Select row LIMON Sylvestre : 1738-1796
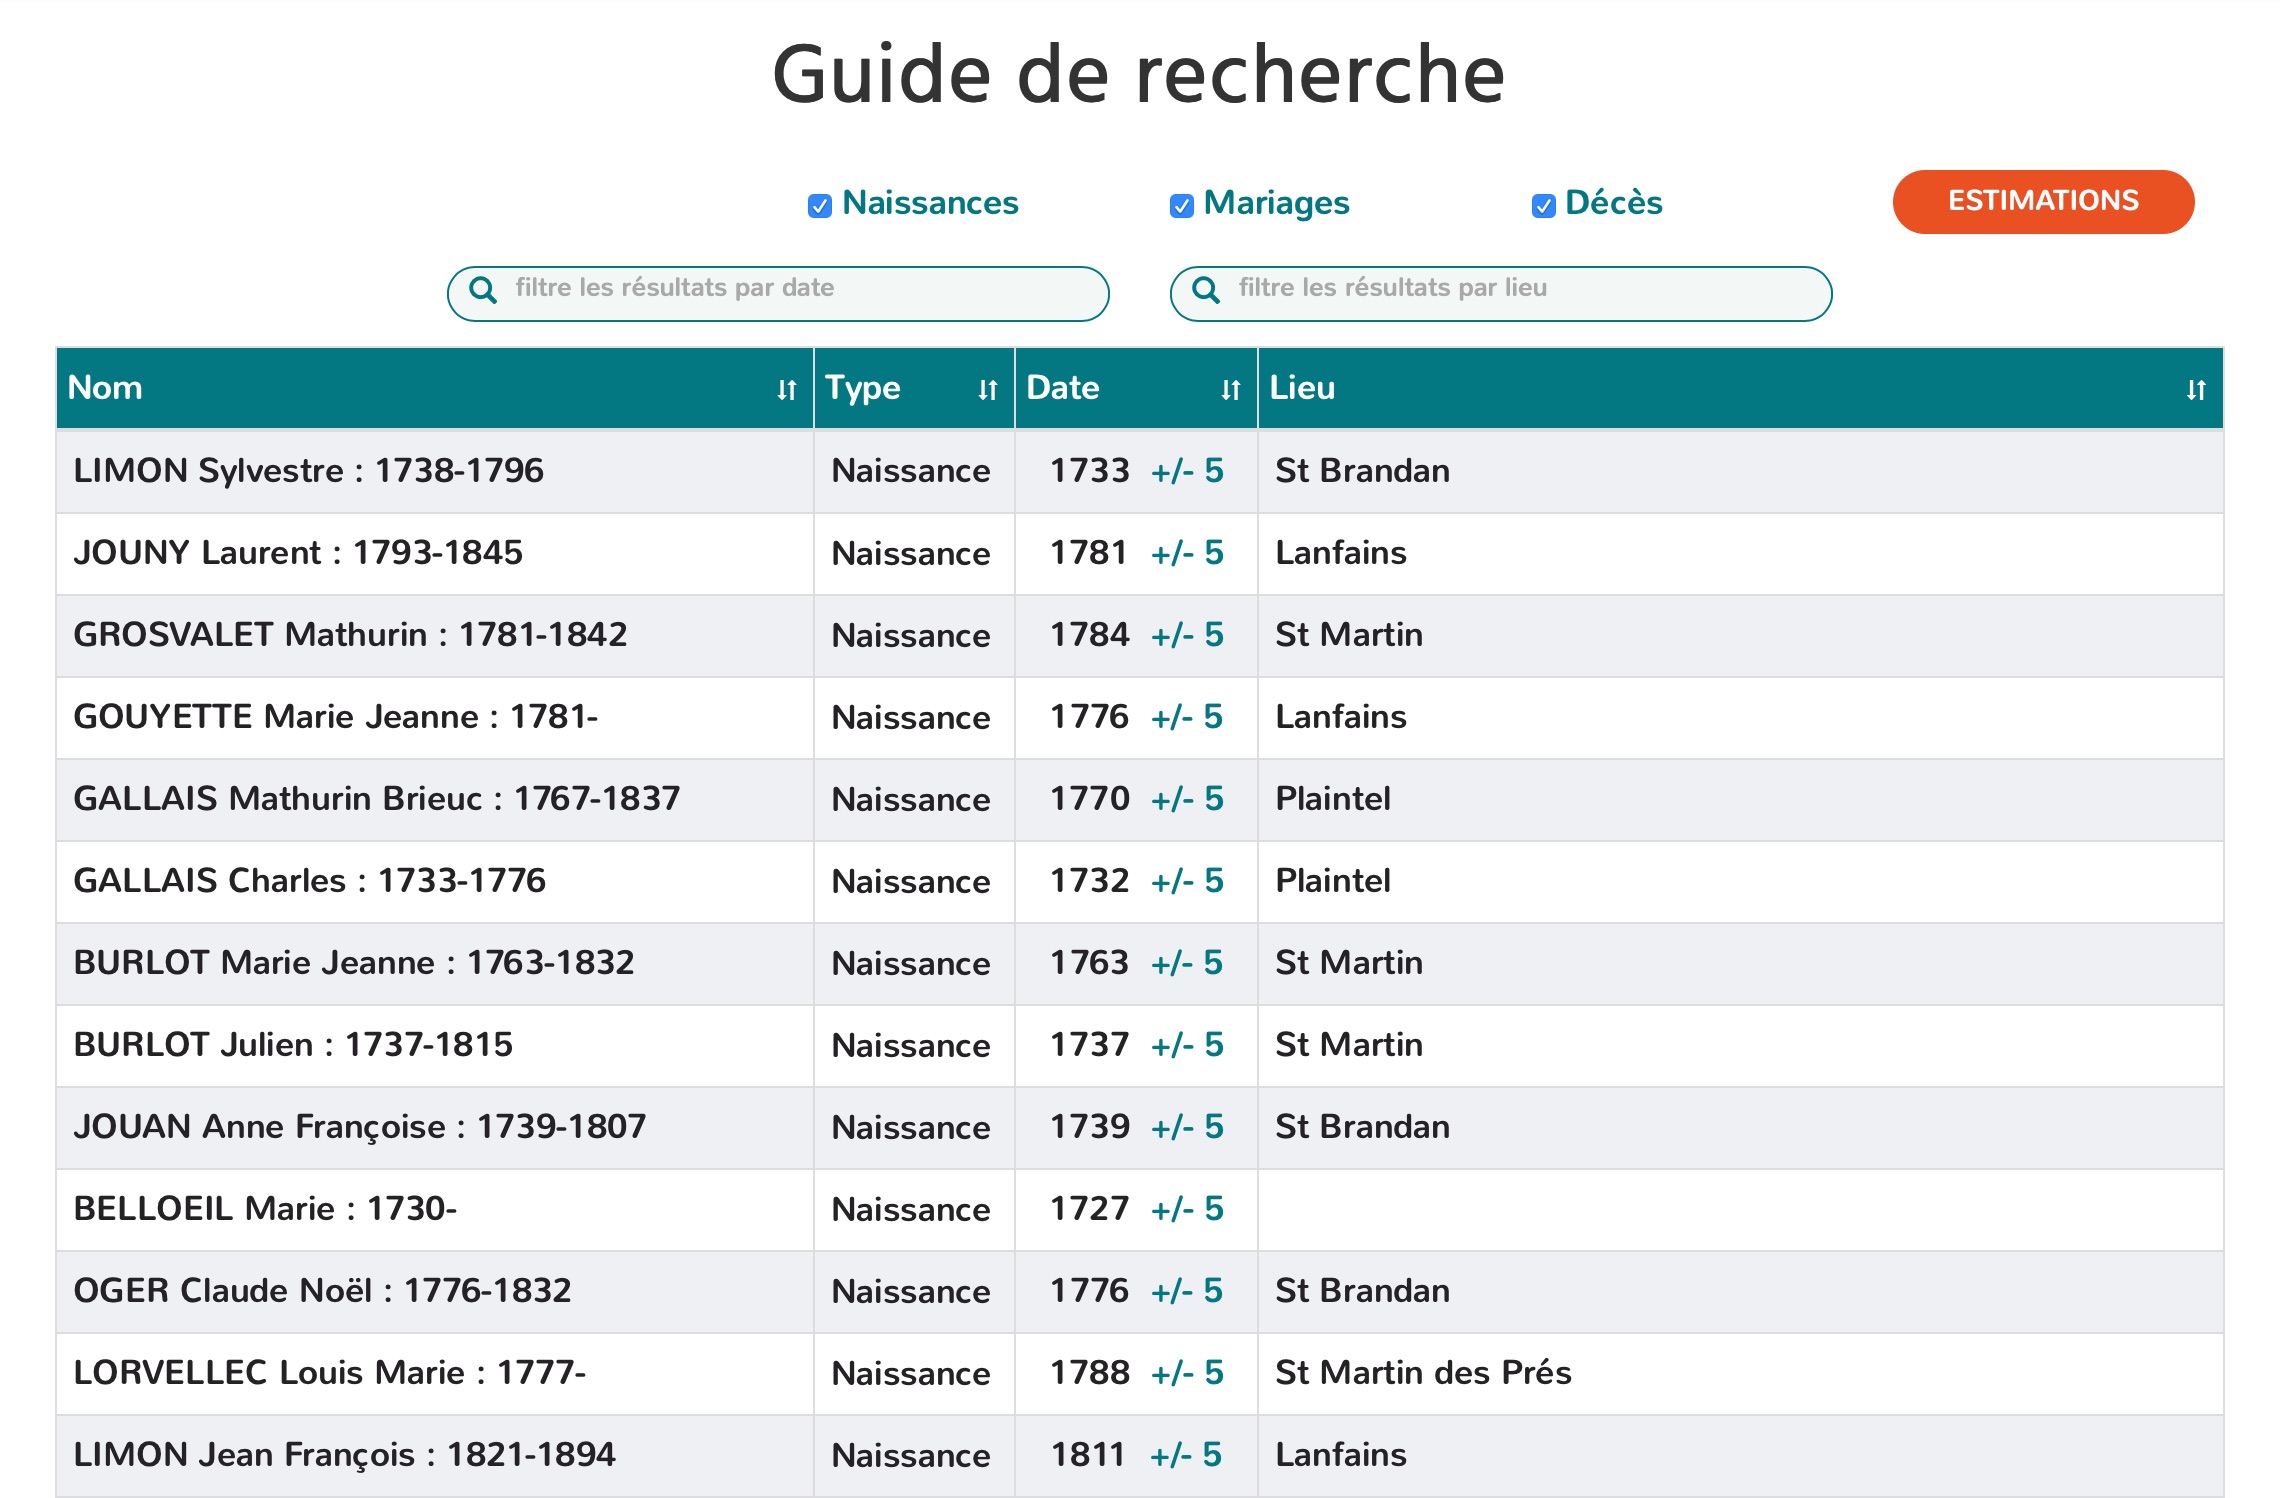The height and width of the screenshot is (1498, 2280). (1140, 471)
